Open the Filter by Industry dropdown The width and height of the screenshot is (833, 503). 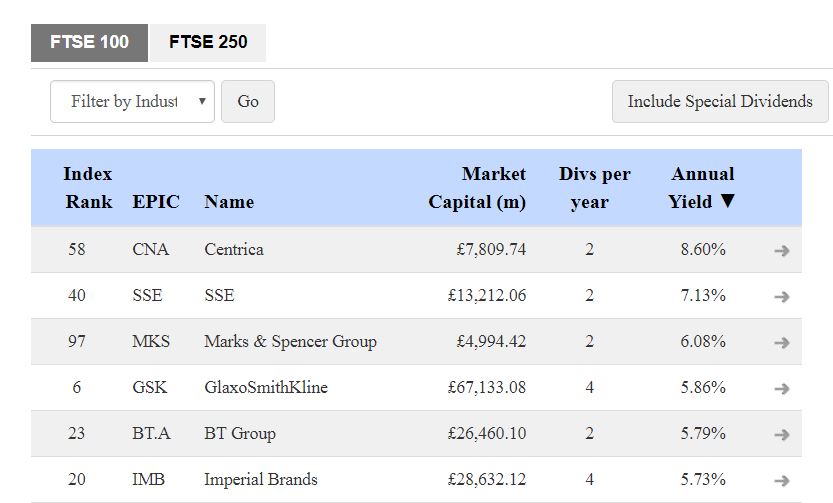click(x=132, y=102)
